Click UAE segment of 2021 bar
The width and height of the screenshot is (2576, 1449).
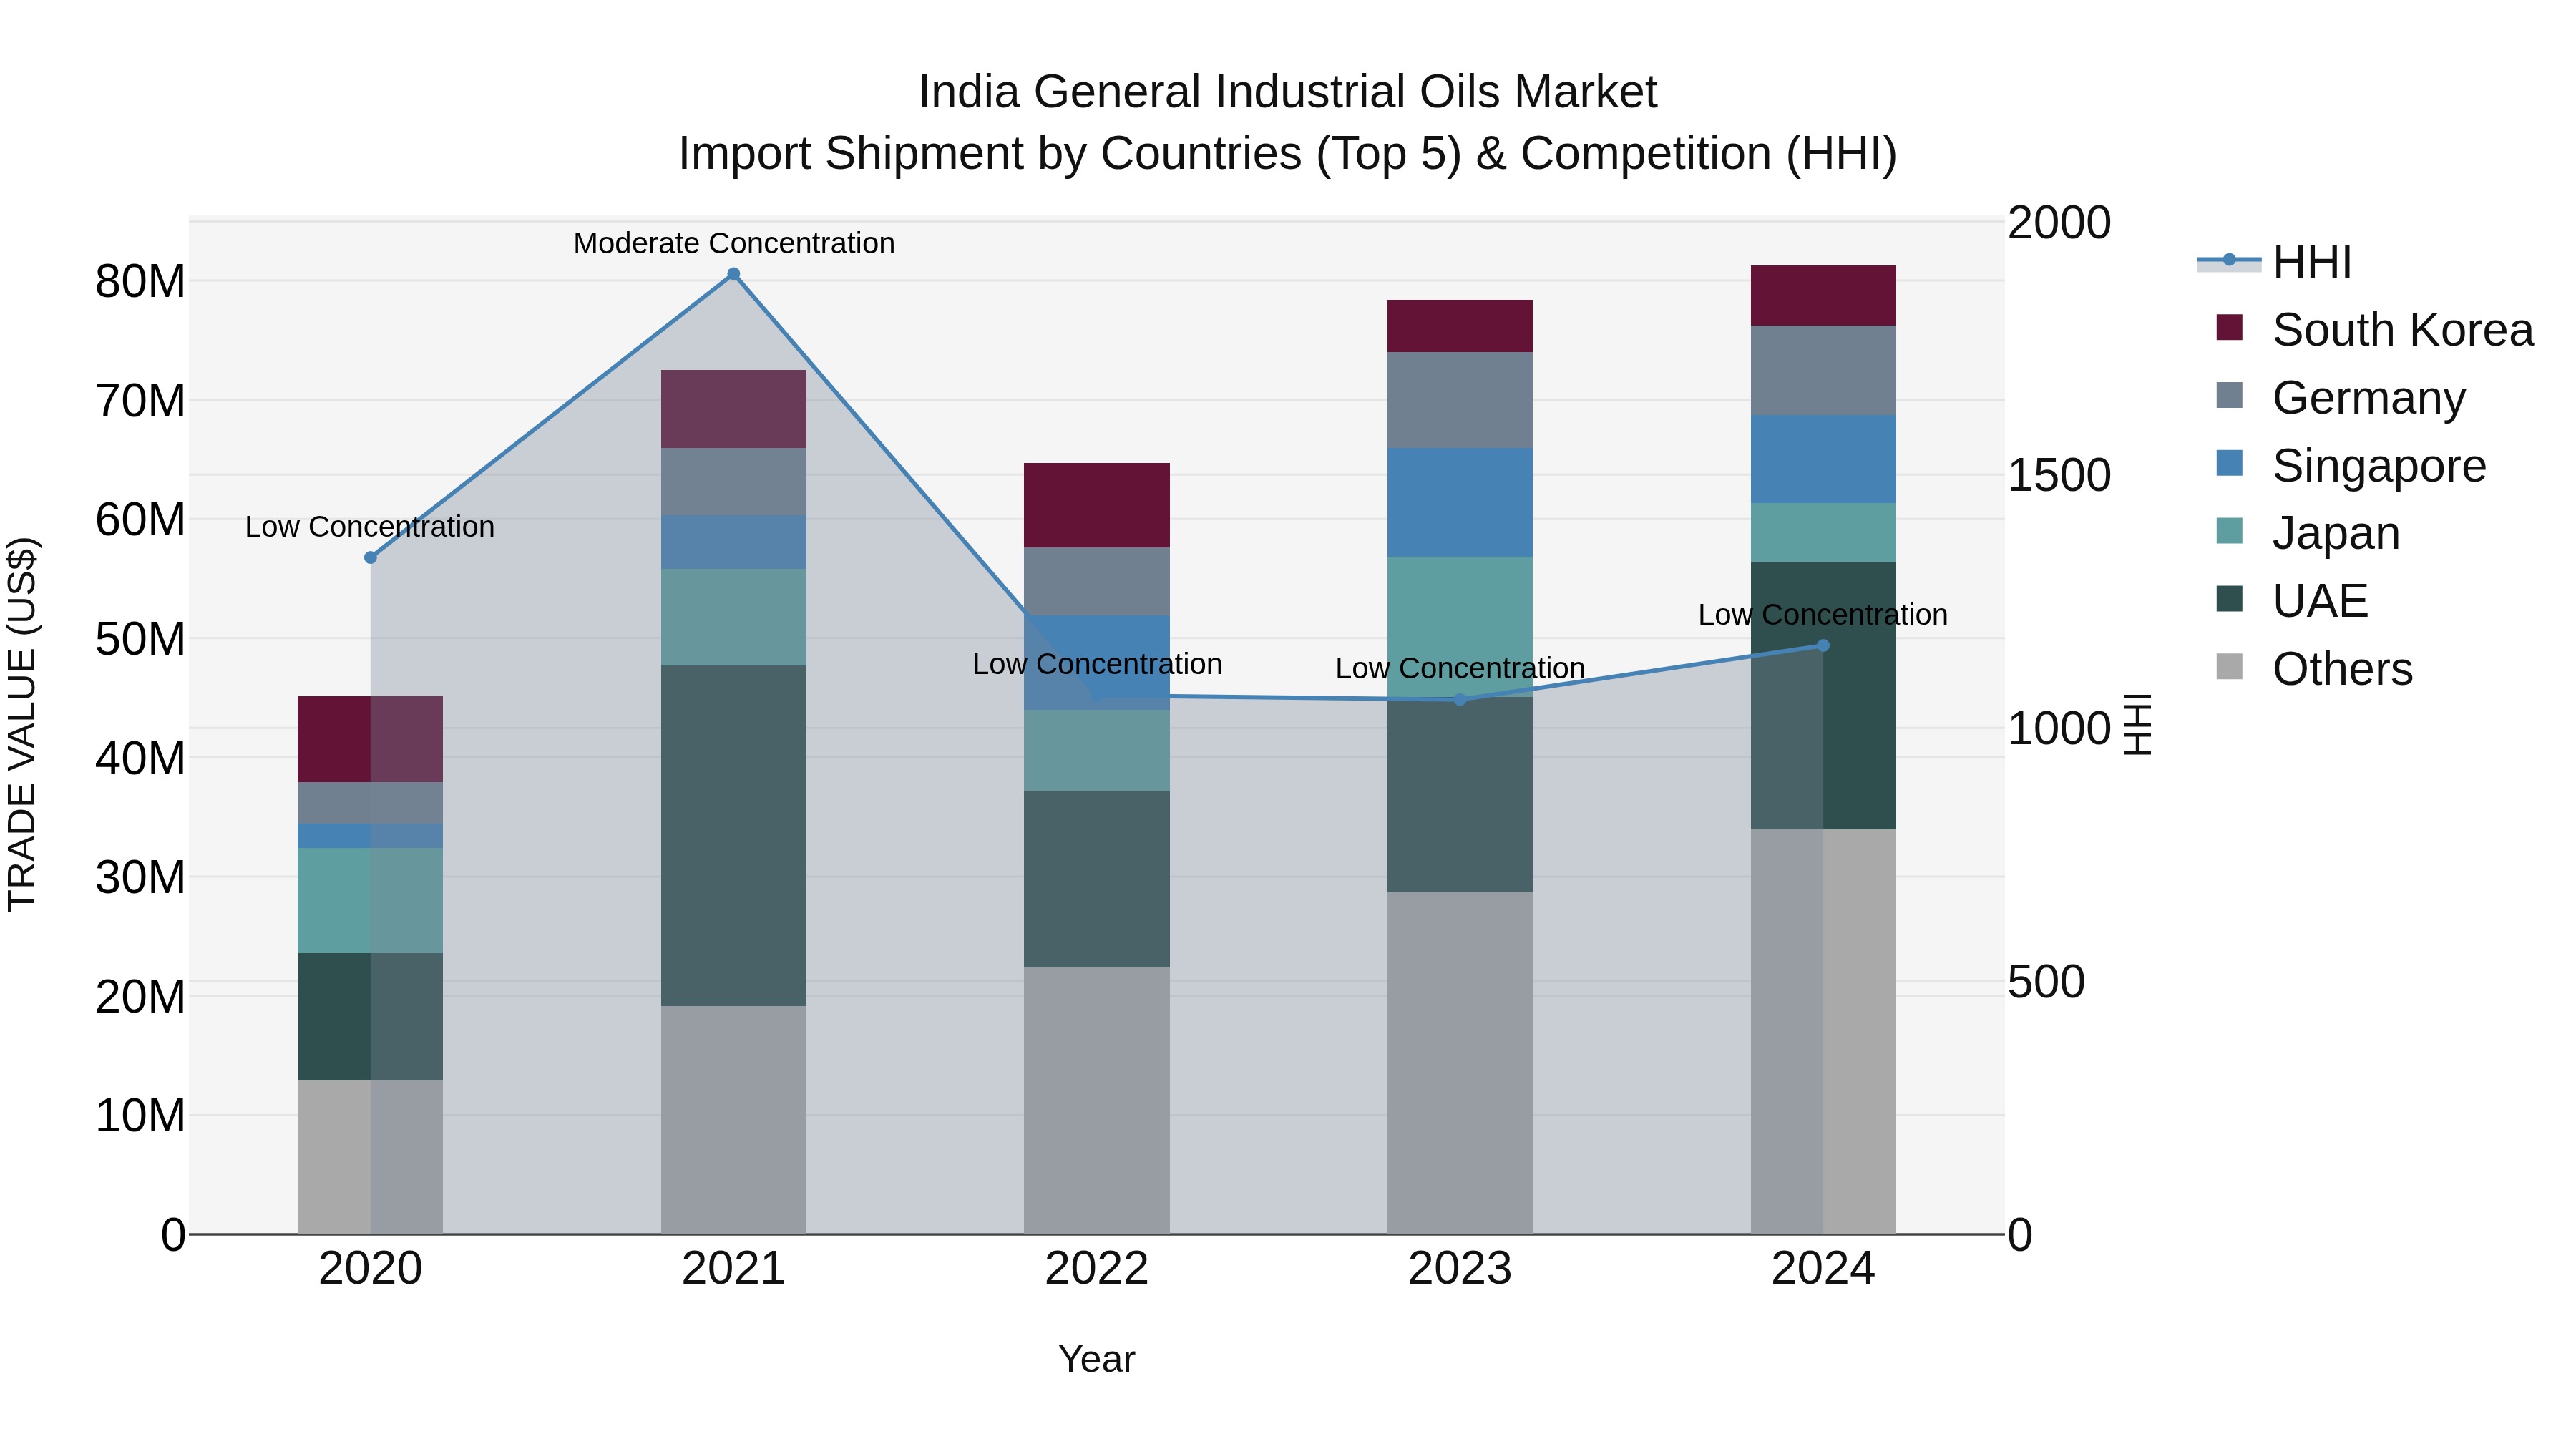[x=734, y=836]
